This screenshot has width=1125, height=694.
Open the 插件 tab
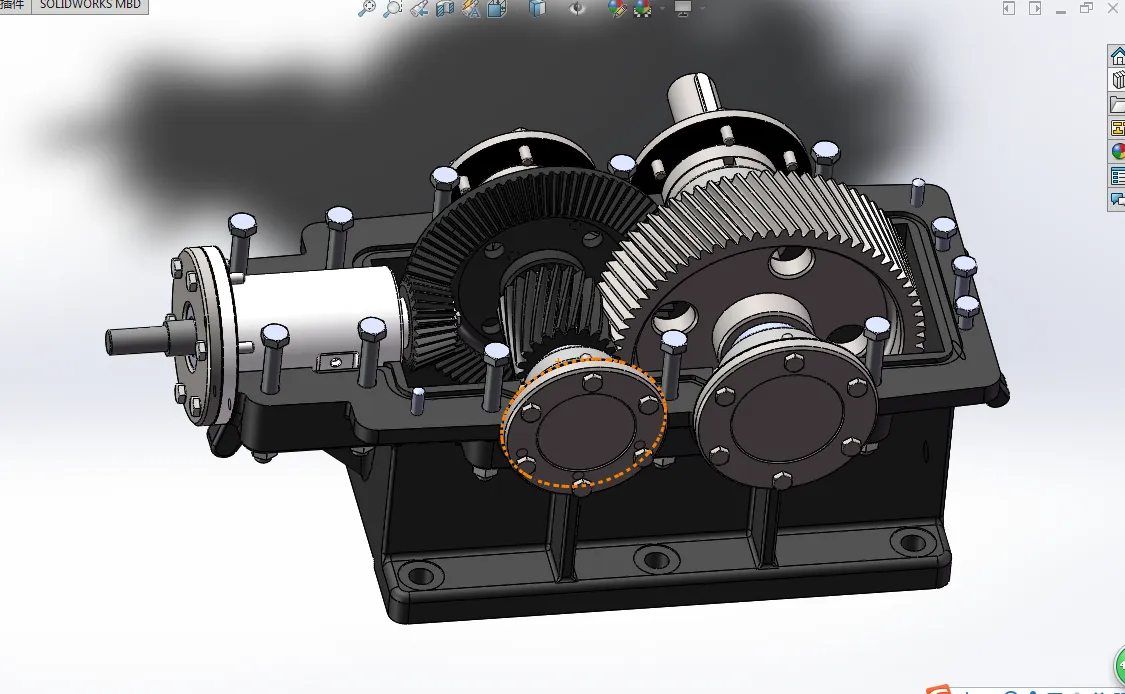point(14,6)
